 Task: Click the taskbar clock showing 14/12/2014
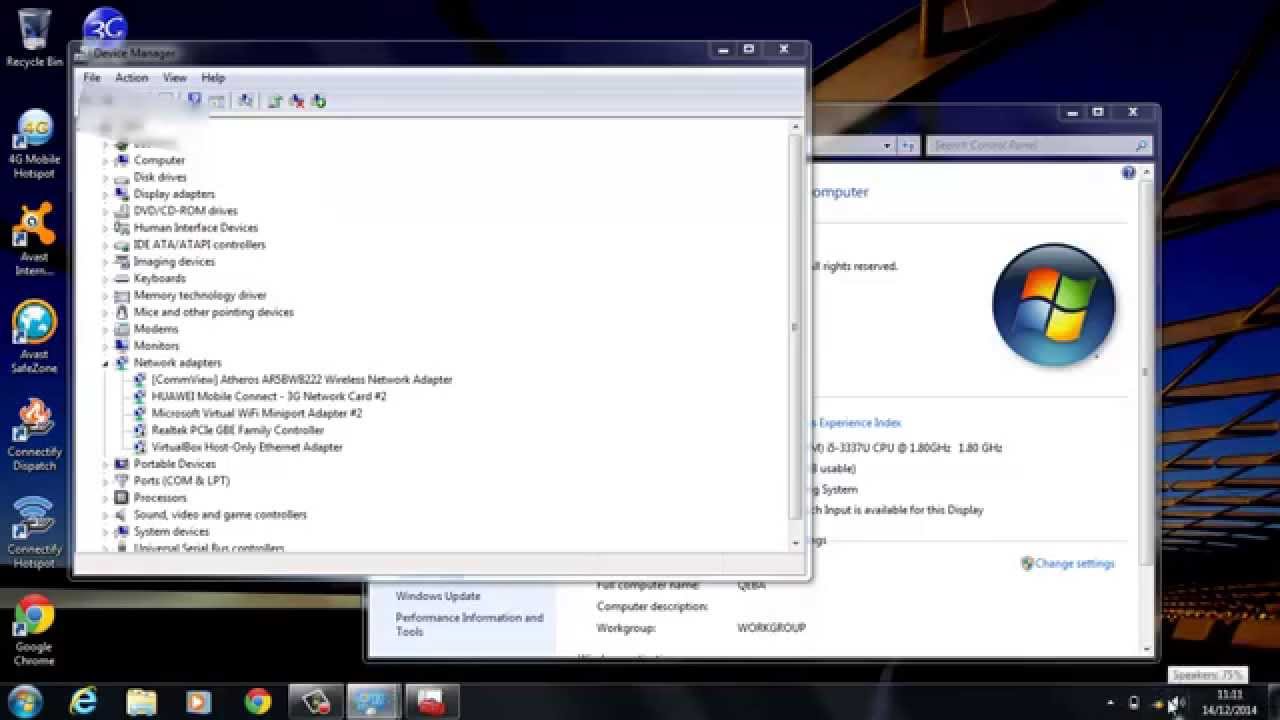point(1230,702)
